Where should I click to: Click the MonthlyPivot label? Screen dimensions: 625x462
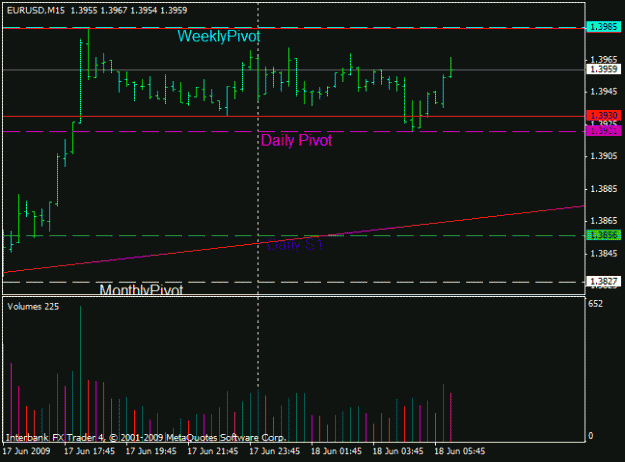pos(141,289)
